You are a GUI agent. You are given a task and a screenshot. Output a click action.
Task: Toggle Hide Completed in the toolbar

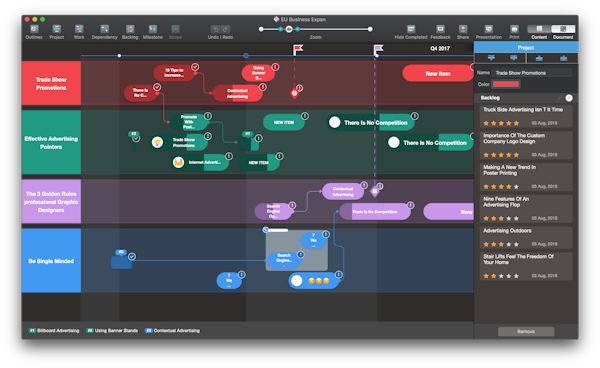click(411, 29)
